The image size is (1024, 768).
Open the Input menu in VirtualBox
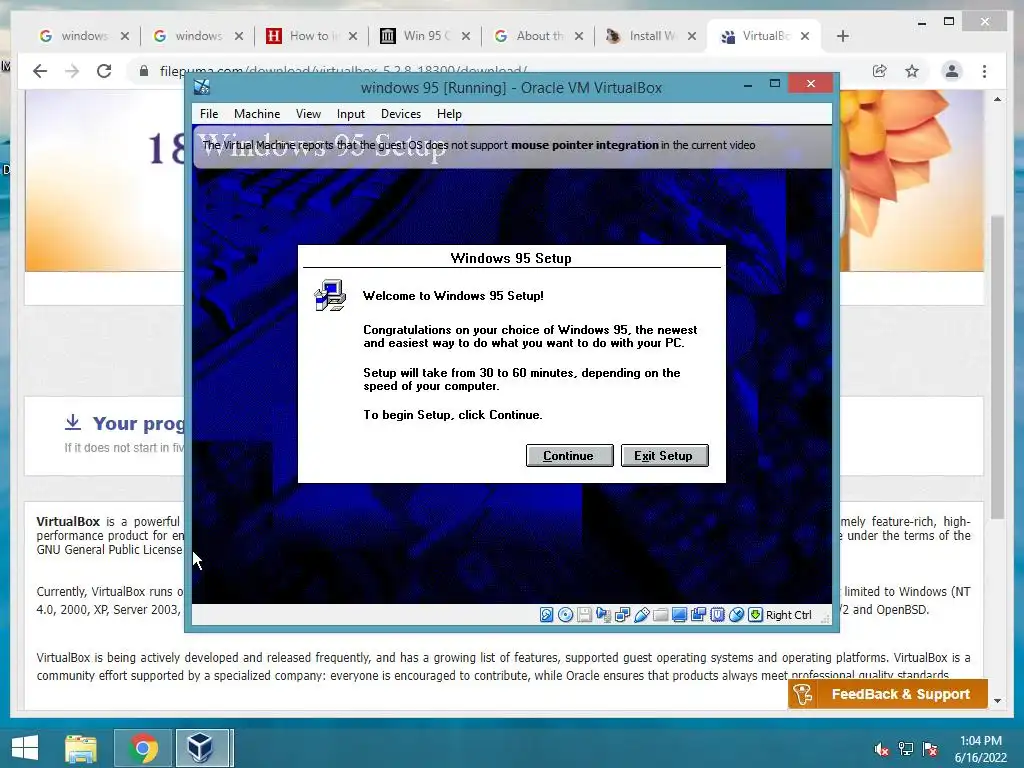point(351,114)
